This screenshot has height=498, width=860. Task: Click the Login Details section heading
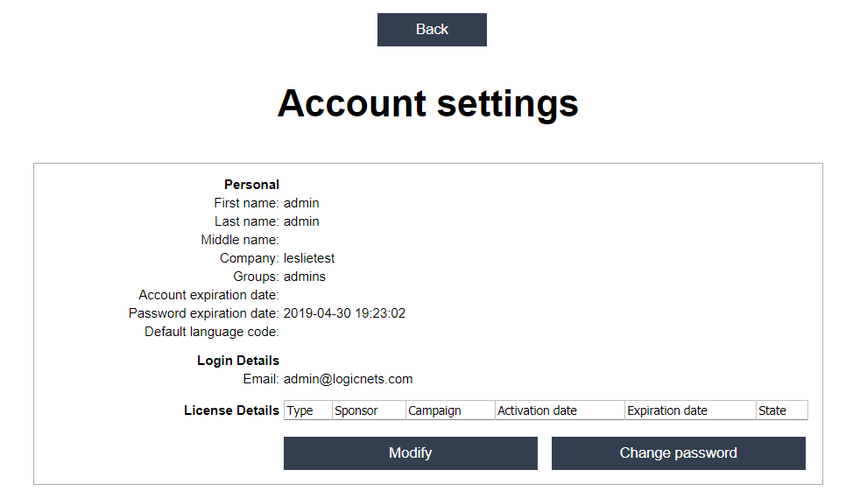click(x=238, y=360)
